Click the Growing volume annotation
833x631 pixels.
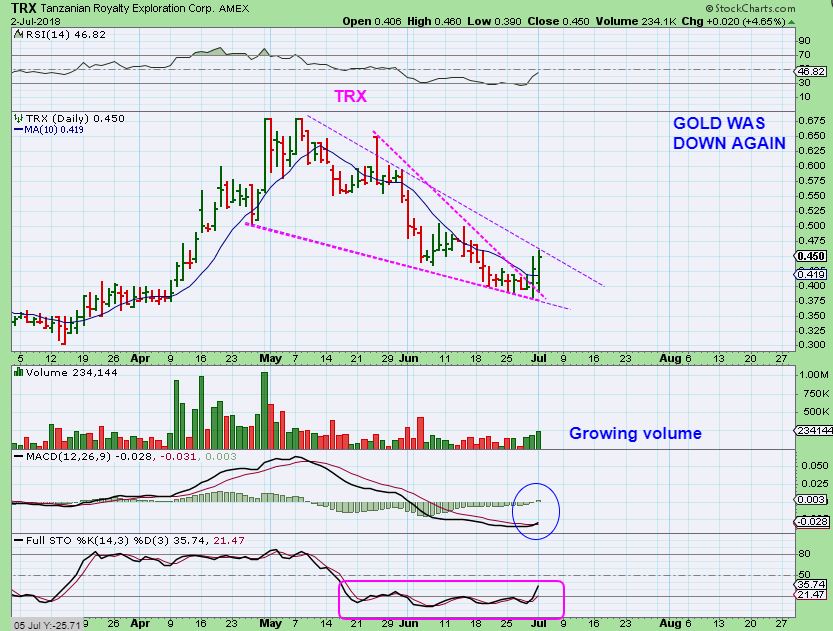635,433
